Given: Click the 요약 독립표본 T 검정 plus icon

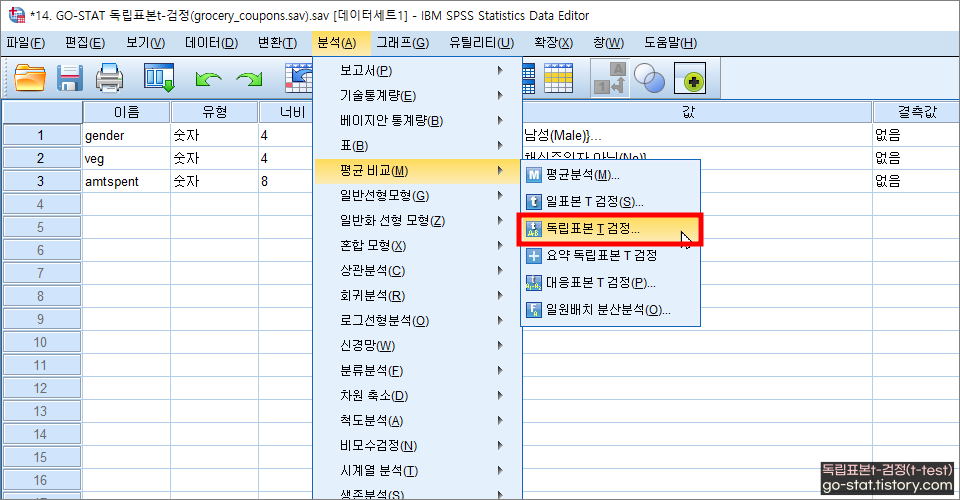Looking at the screenshot, I should click(x=534, y=256).
